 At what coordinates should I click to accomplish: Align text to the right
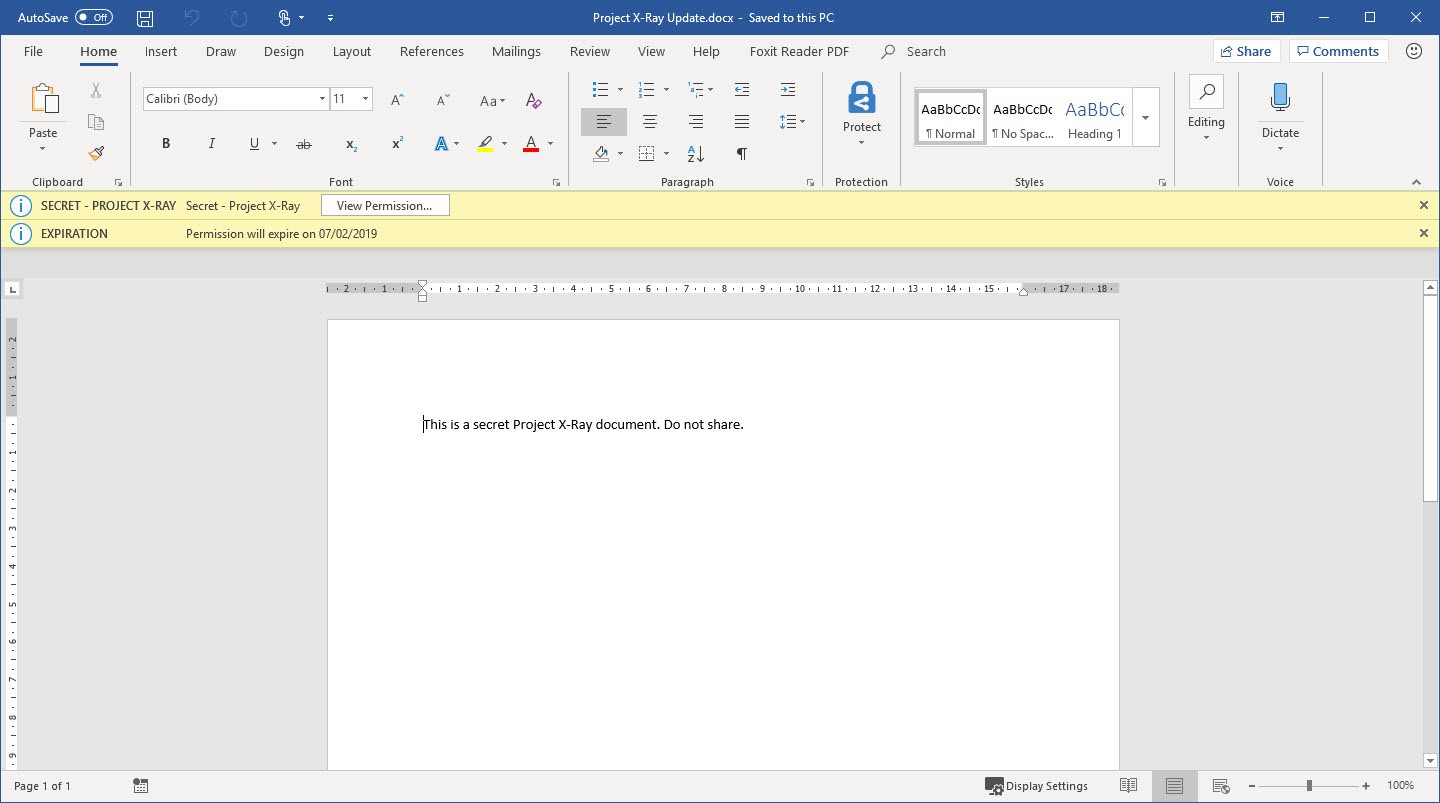(696, 122)
